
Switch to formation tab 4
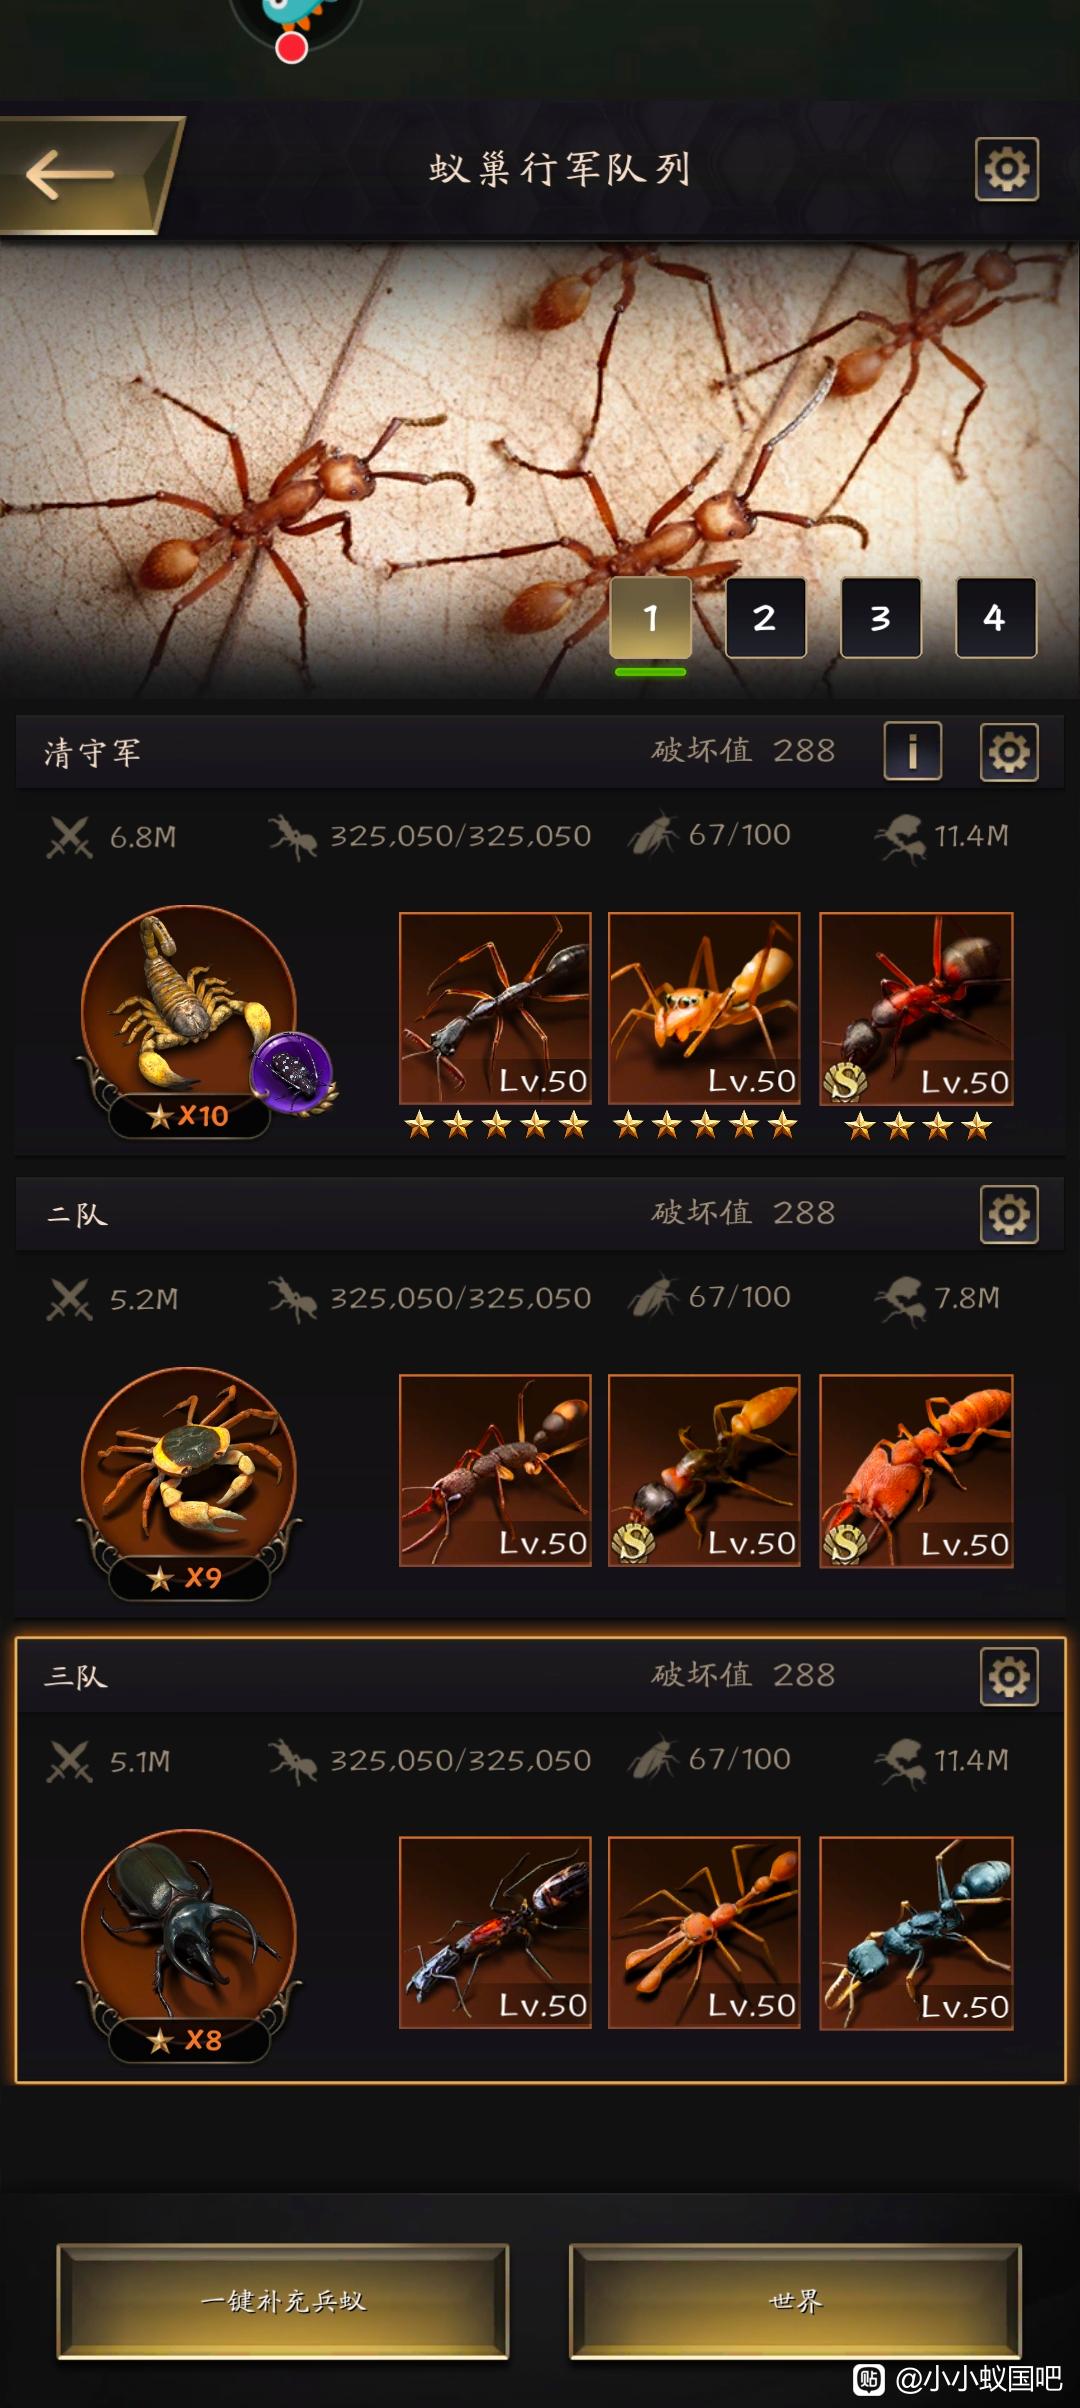point(995,618)
